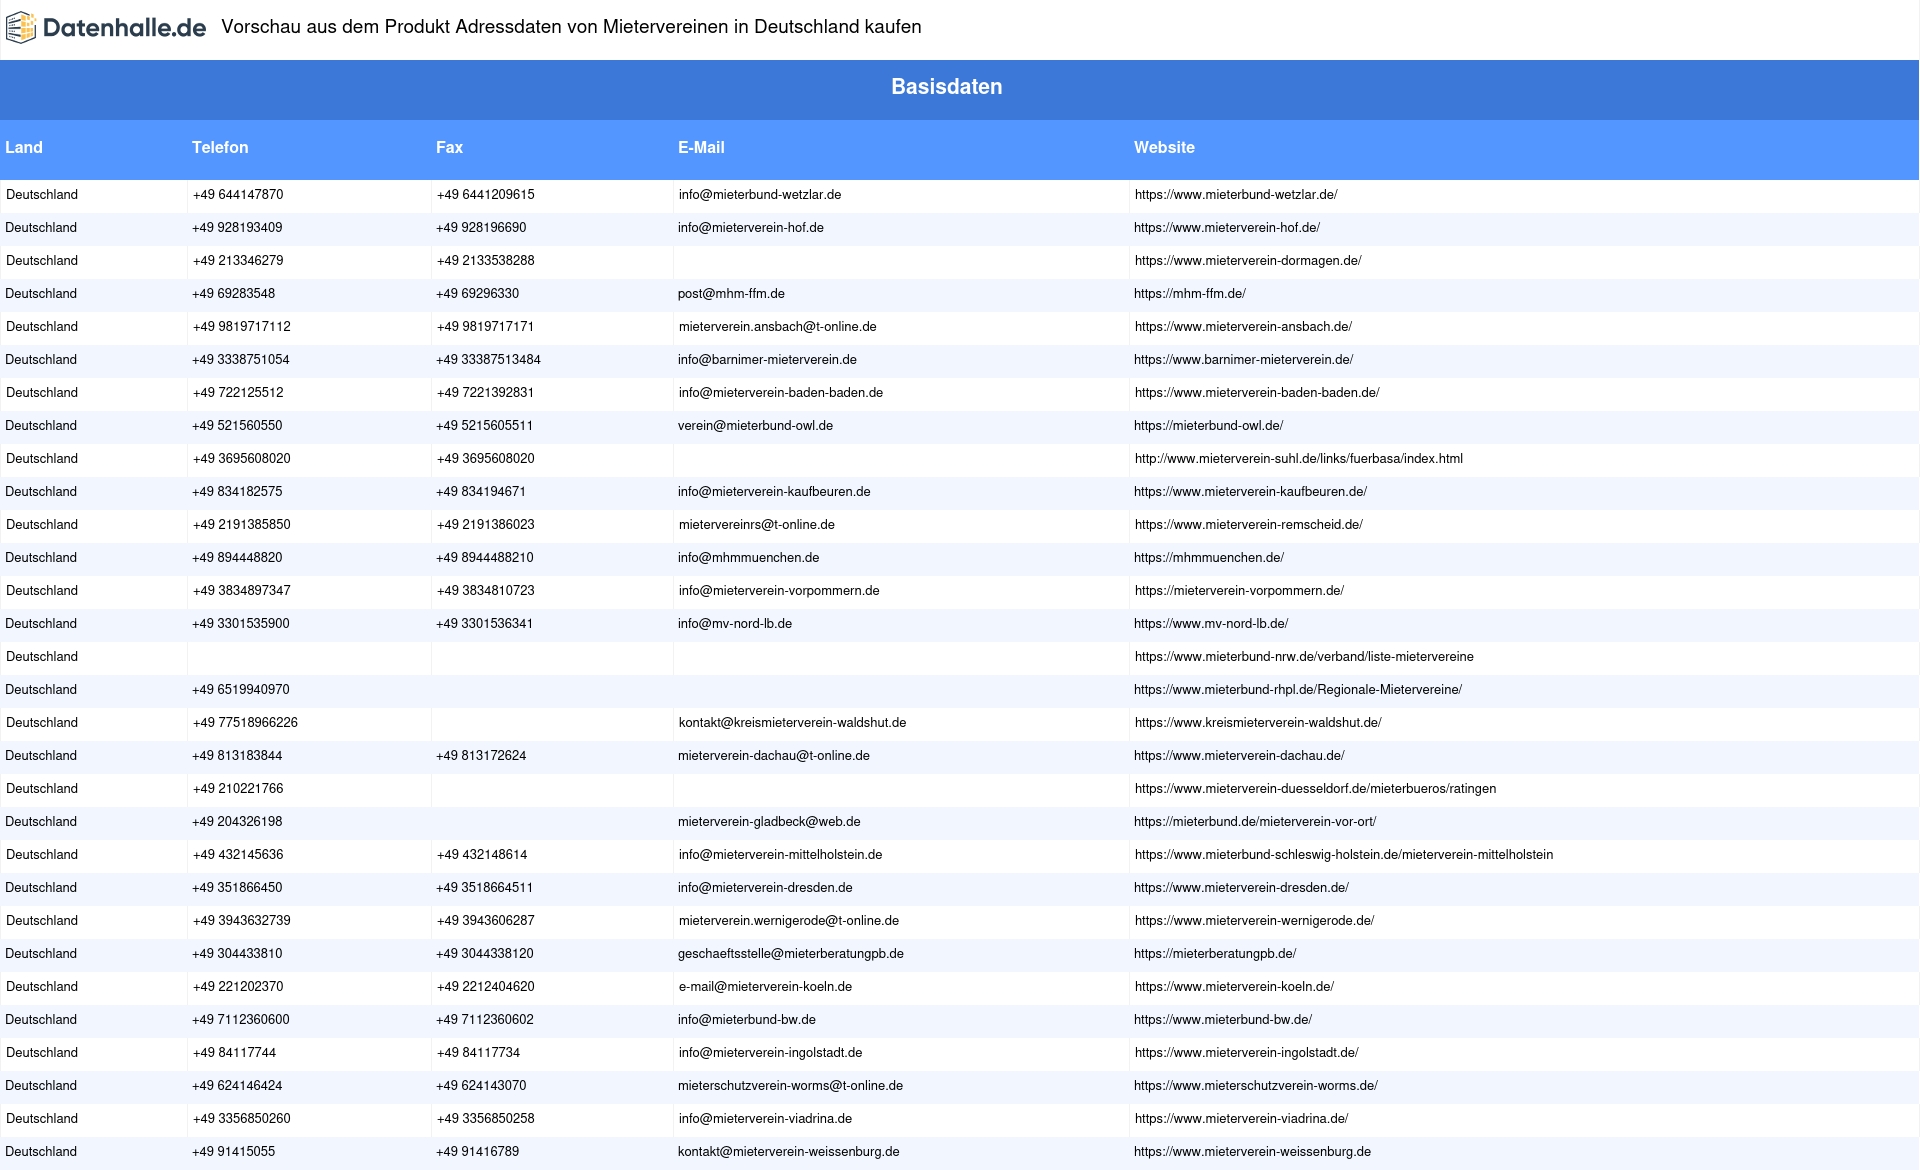The image size is (1920, 1170).
Task: Select the page title text about Mietervereinen
Action: pyautogui.click(x=571, y=27)
